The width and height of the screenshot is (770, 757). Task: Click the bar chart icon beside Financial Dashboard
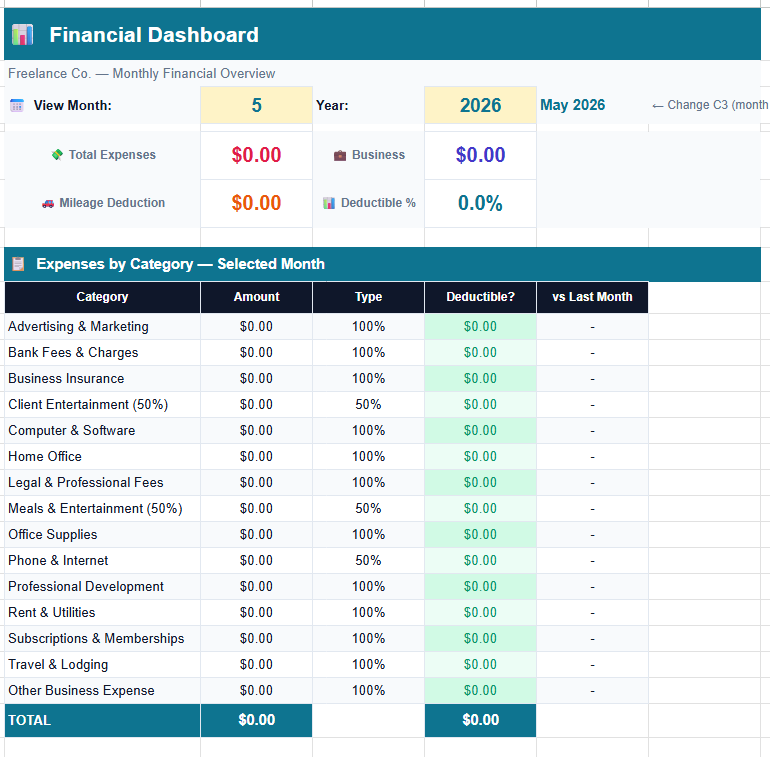(23, 35)
